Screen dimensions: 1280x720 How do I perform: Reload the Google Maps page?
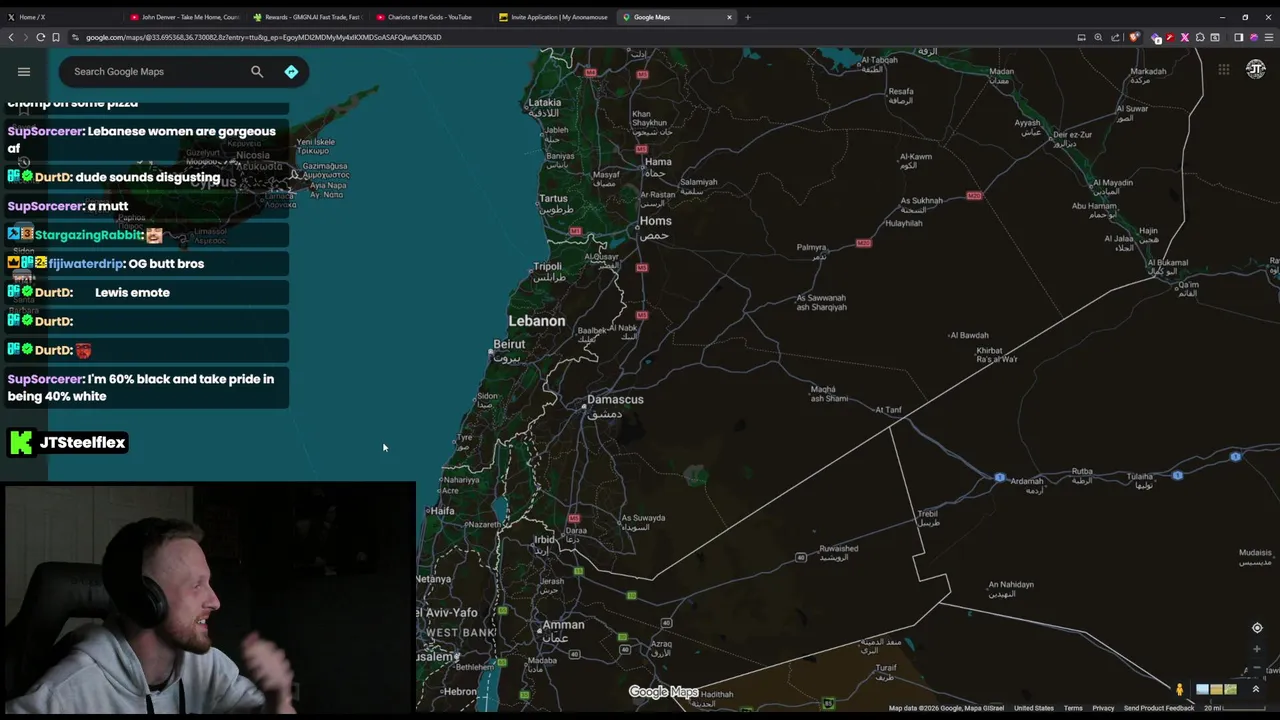[x=41, y=37]
